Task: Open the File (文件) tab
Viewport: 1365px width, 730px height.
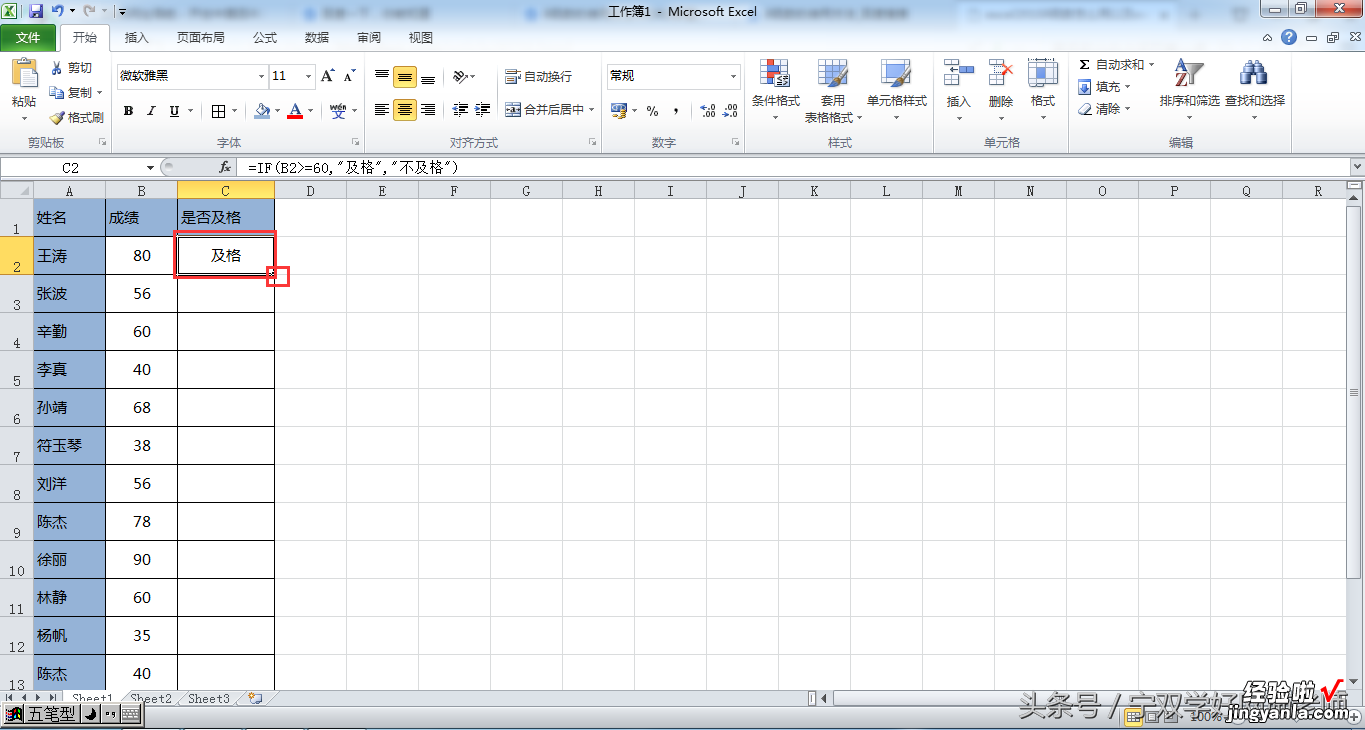Action: coord(29,38)
